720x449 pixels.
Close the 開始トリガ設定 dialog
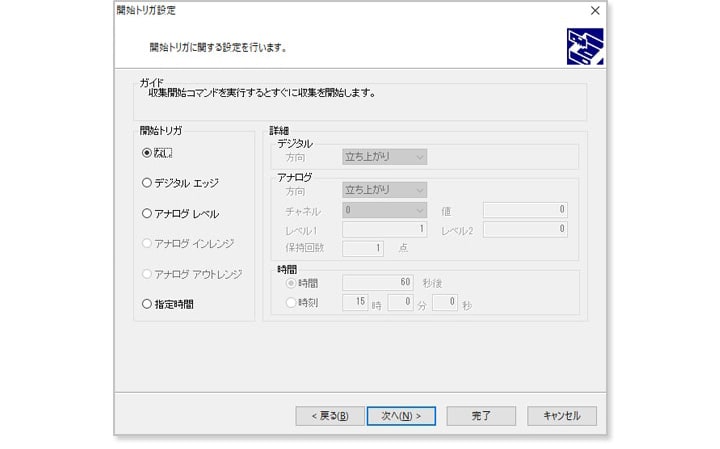click(x=596, y=11)
